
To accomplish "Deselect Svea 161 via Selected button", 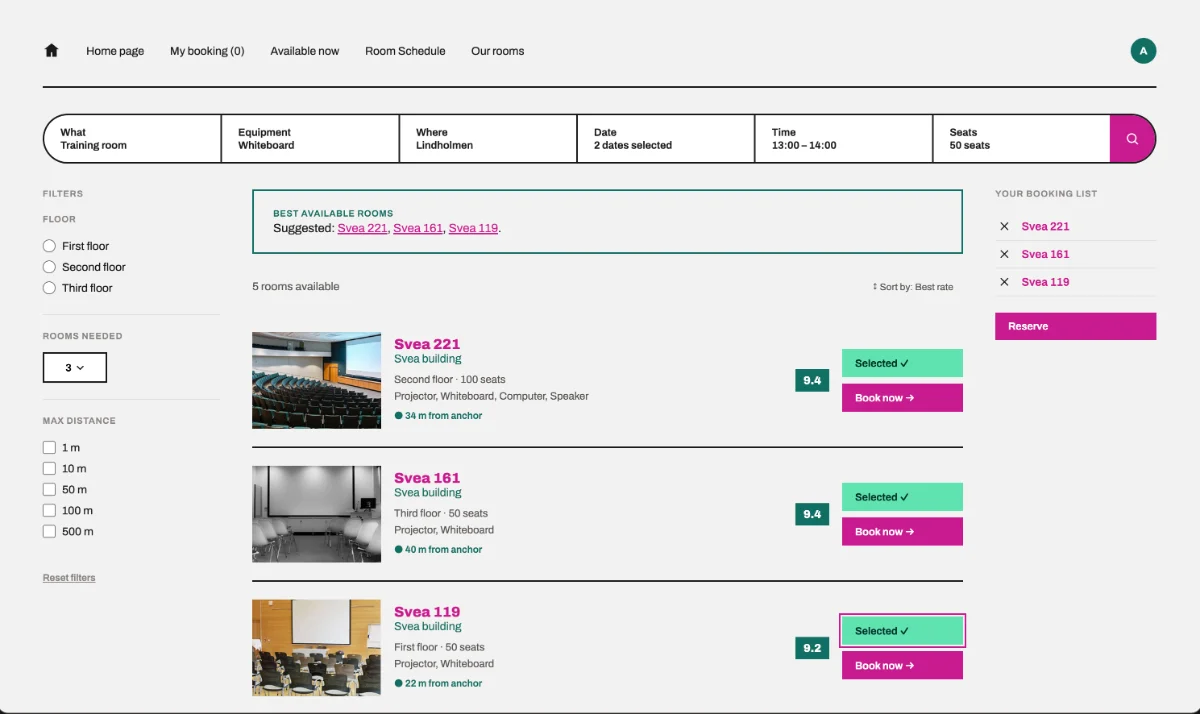I will [902, 497].
